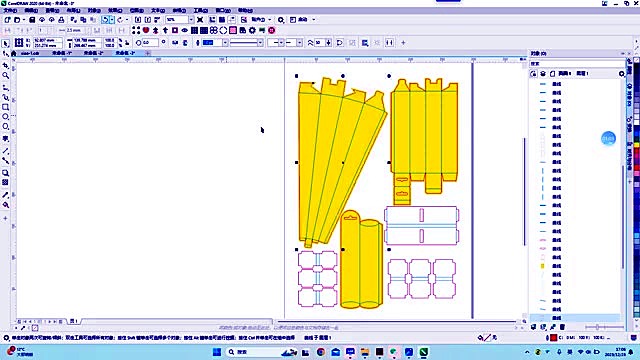Open the 编辑 (Edit) menu
This screenshot has height=360, width=640.
click(31, 10)
